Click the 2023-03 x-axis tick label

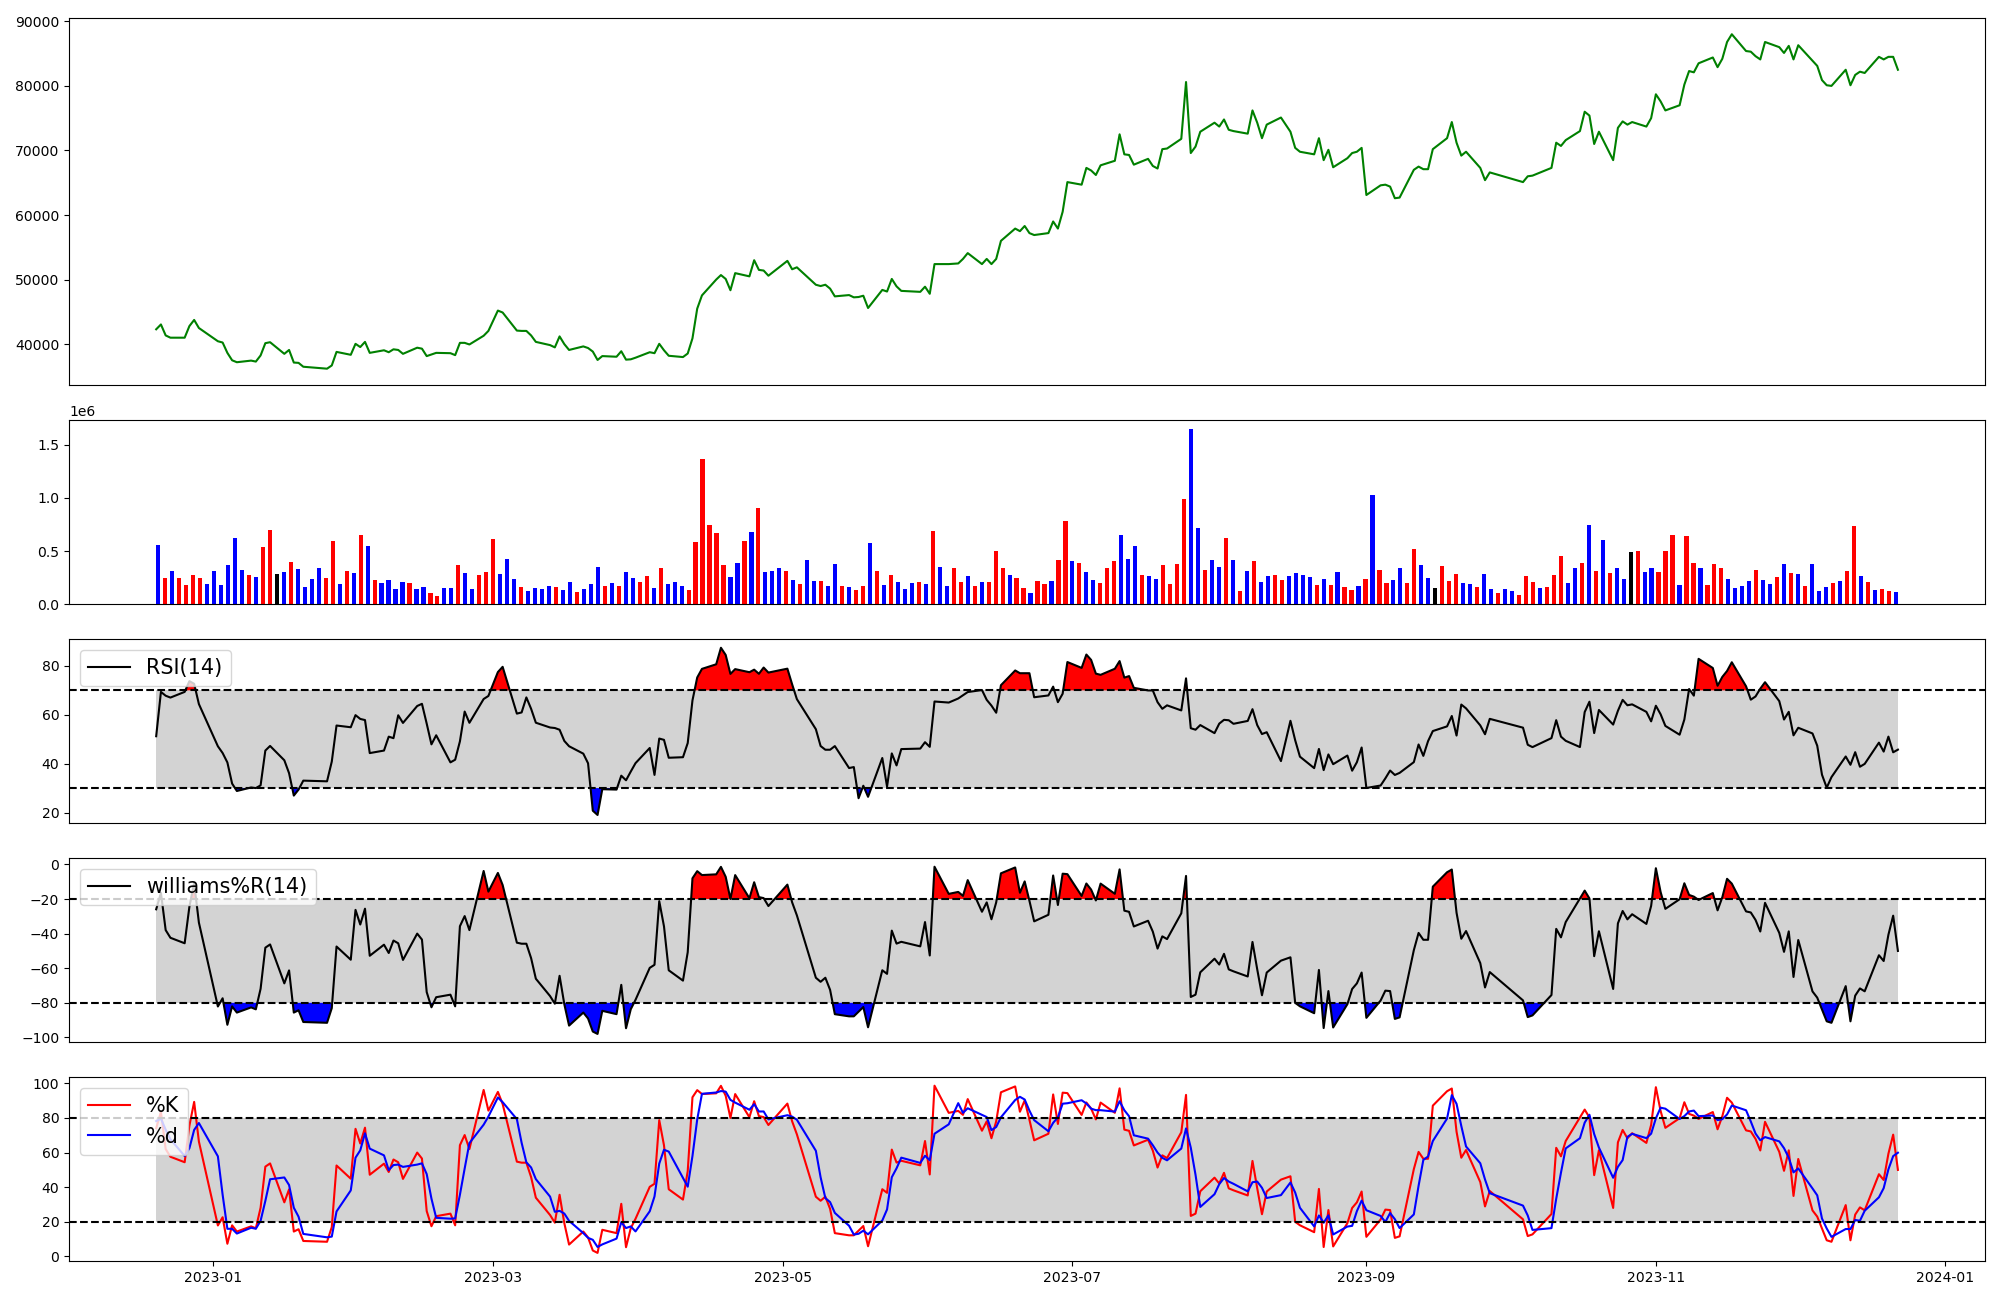point(493,1277)
